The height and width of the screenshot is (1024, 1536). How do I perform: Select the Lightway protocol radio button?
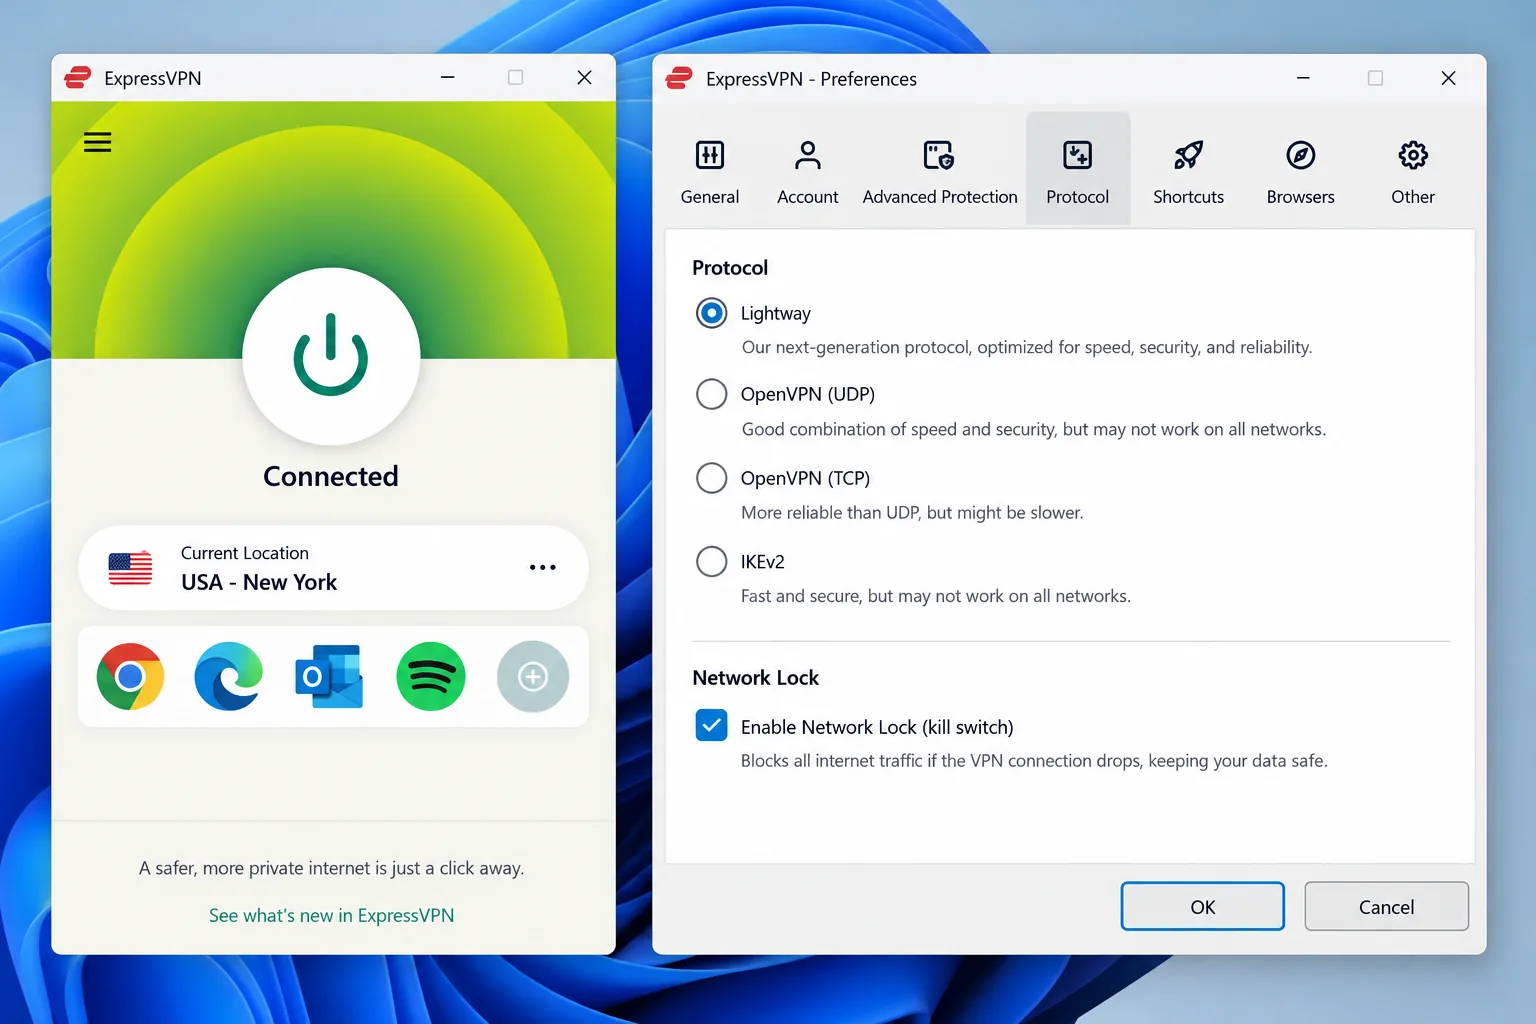[x=711, y=313]
